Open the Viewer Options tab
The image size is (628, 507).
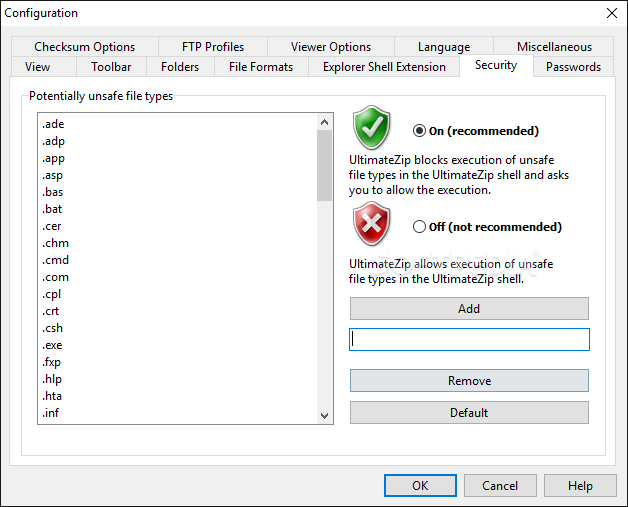coord(331,47)
